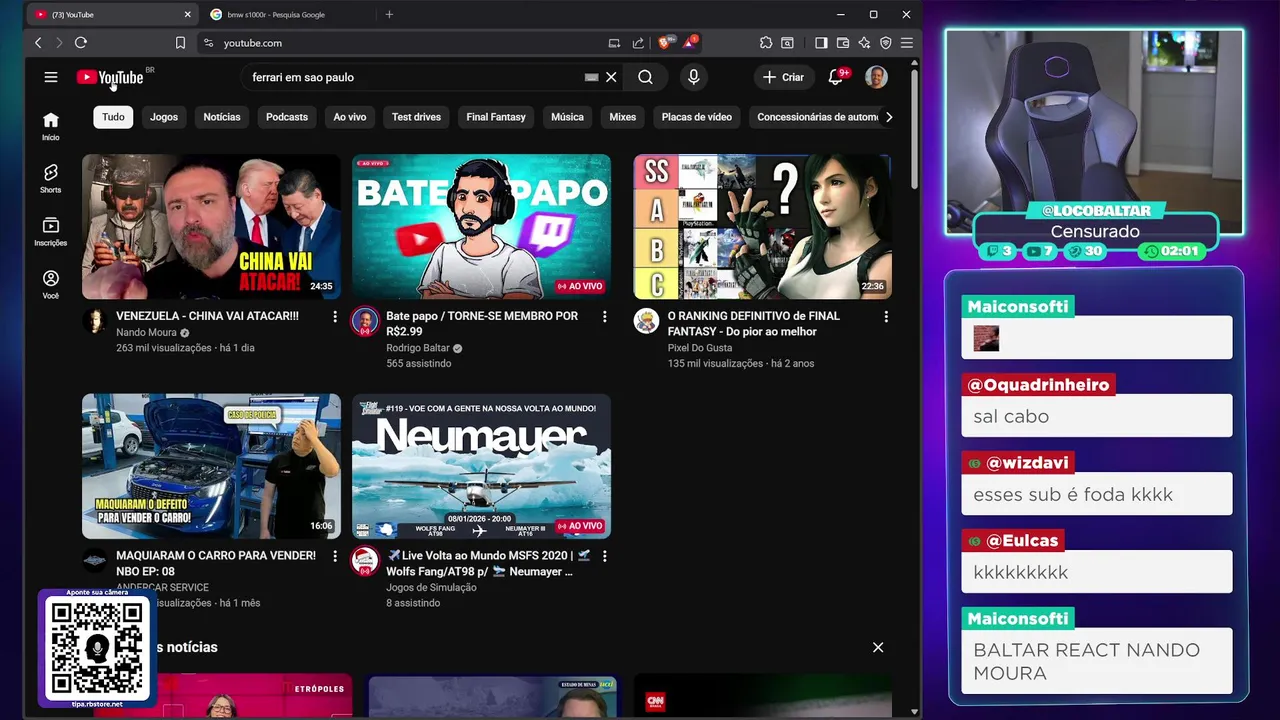Image resolution: width=1280 pixels, height=720 pixels.
Task: Show more category chips with right arrow
Action: (889, 117)
